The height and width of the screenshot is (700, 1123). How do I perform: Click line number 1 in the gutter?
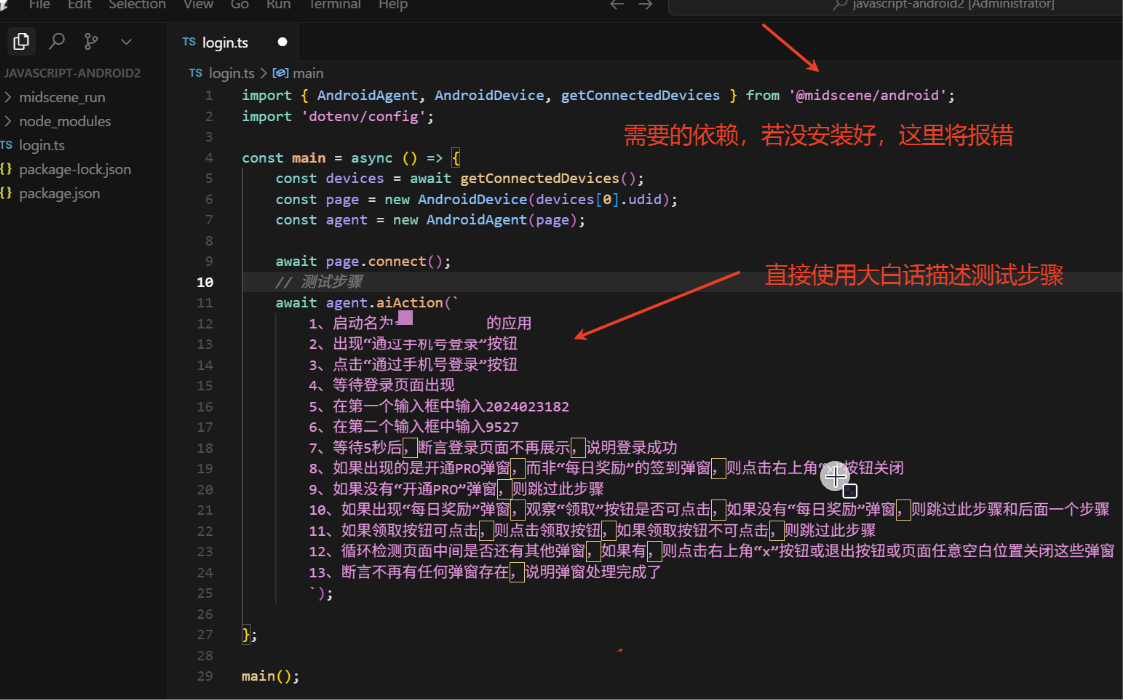(x=208, y=95)
